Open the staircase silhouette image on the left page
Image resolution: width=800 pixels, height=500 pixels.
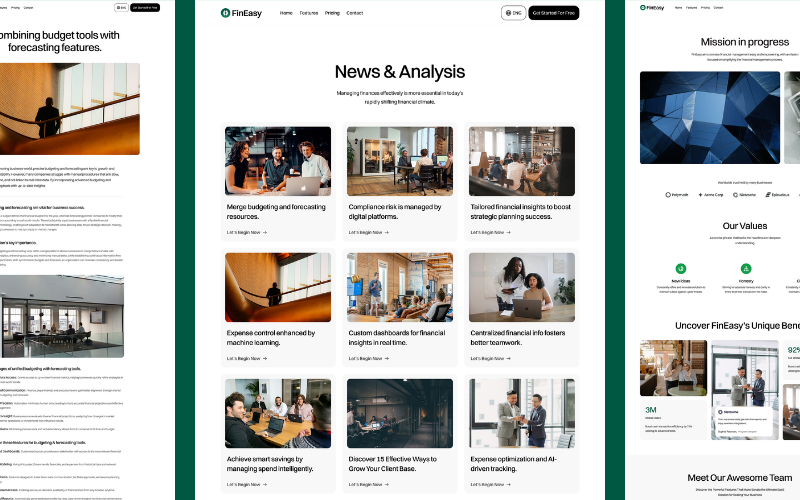[70, 109]
